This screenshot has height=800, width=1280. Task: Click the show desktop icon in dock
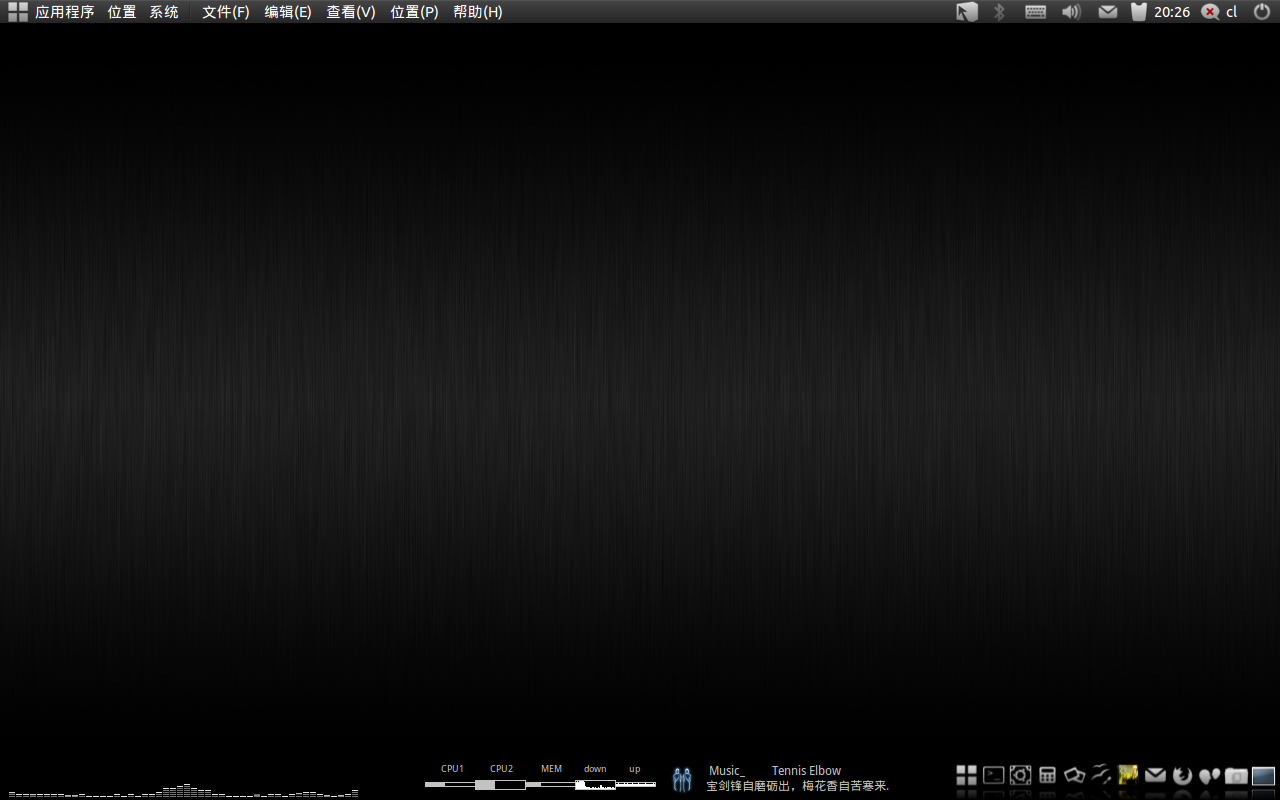tap(1264, 776)
